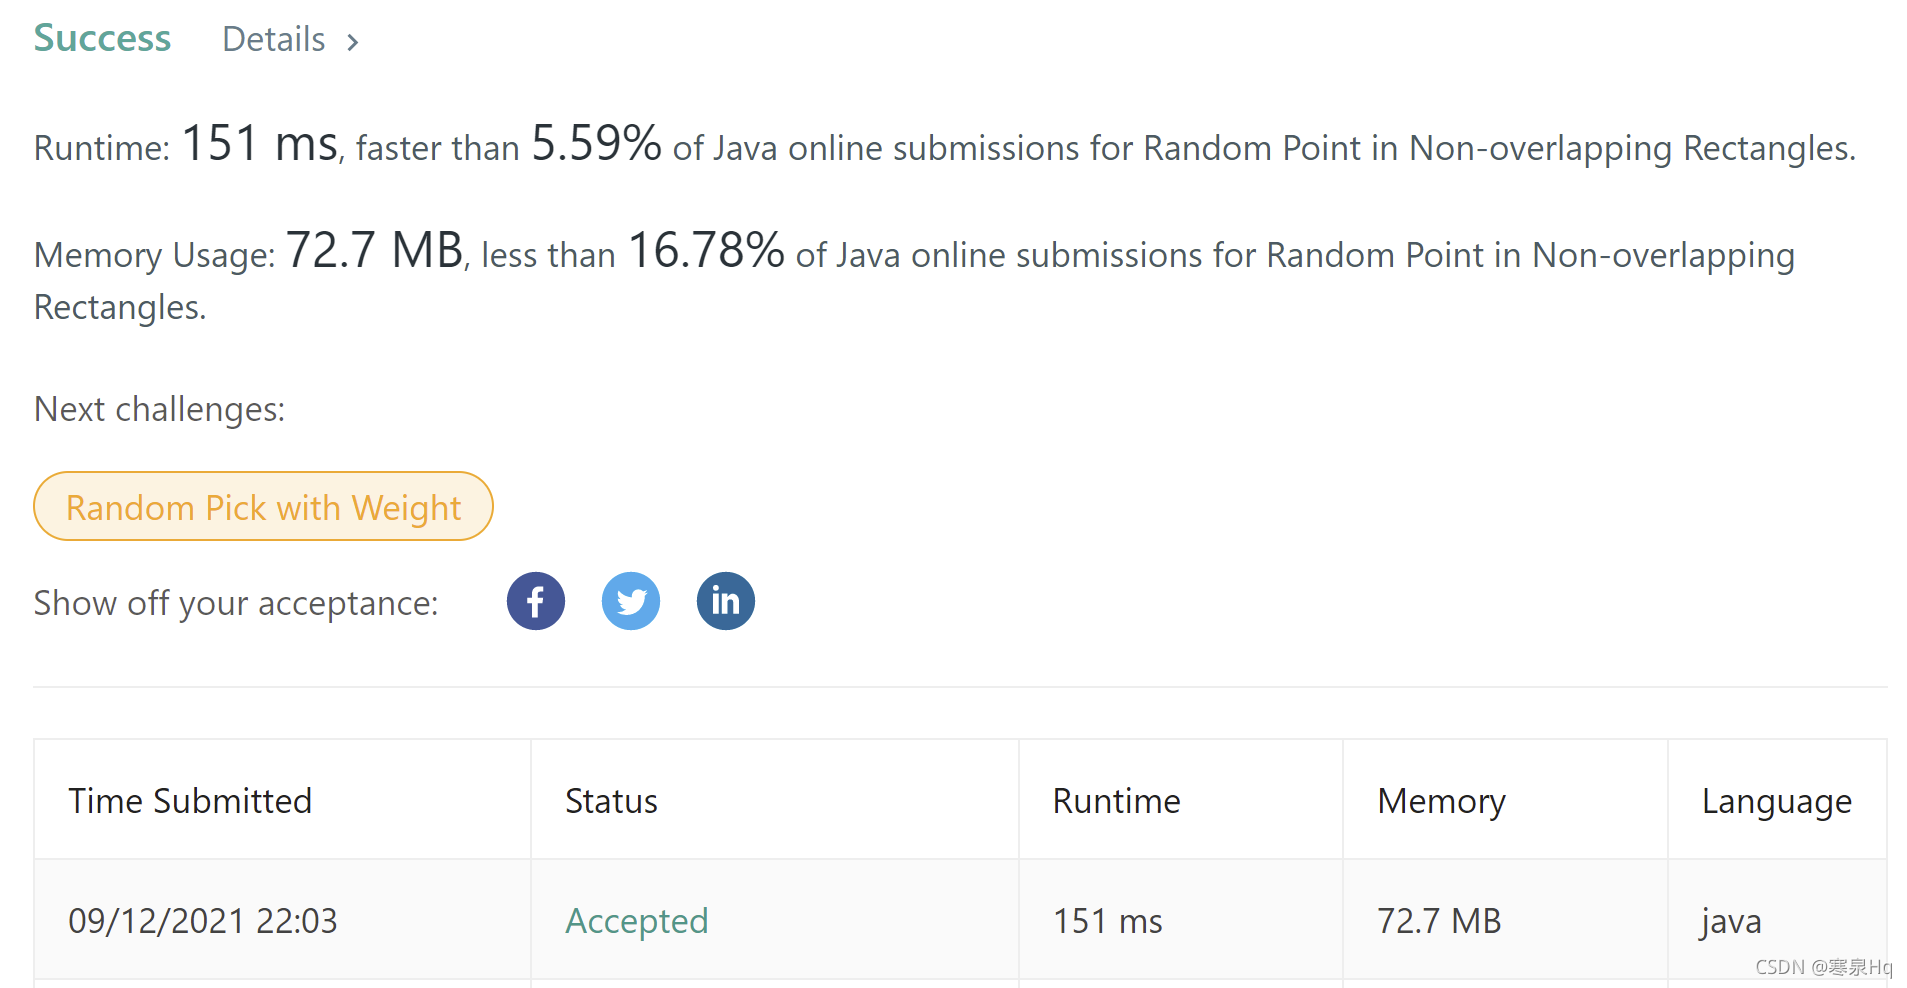This screenshot has height=988, width=1907.
Task: Click submission time 09/12/2021 22:03
Action: (203, 921)
